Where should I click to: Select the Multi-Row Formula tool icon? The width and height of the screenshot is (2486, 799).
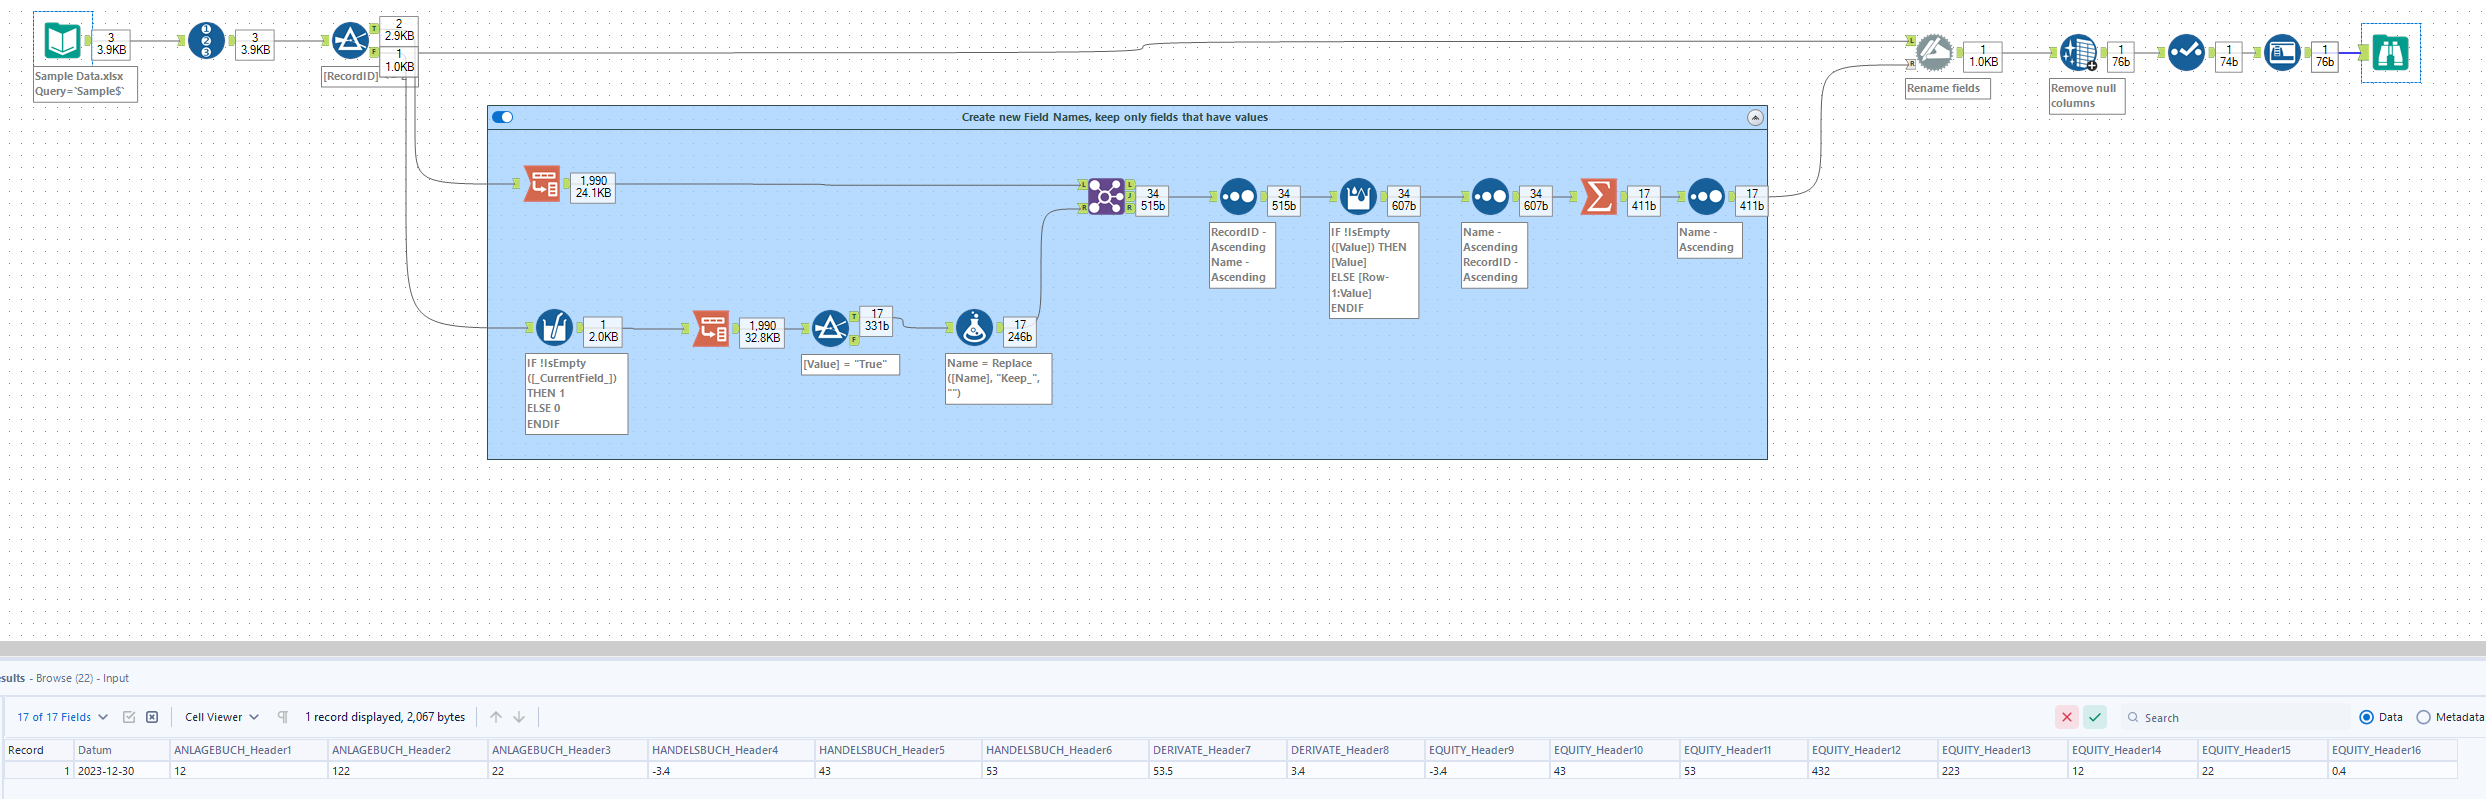point(1358,196)
